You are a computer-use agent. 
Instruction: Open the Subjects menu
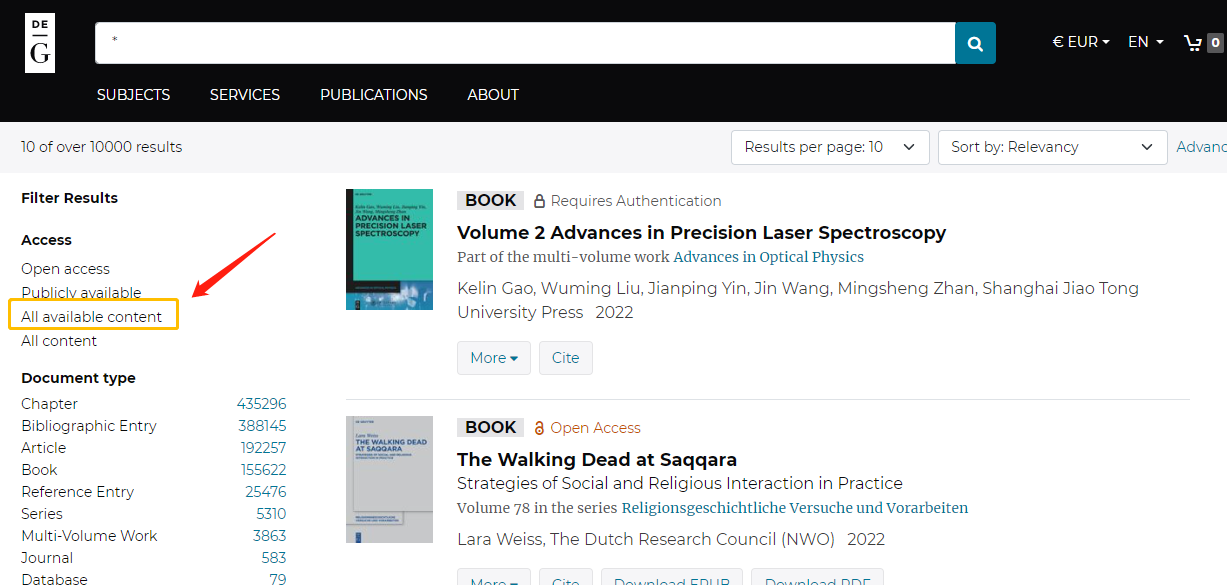tap(133, 95)
